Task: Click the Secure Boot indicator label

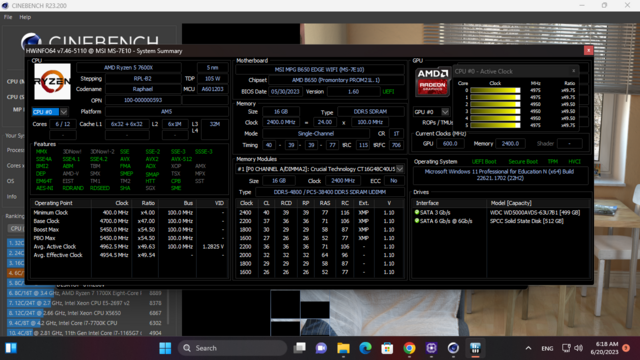Action: tap(523, 162)
